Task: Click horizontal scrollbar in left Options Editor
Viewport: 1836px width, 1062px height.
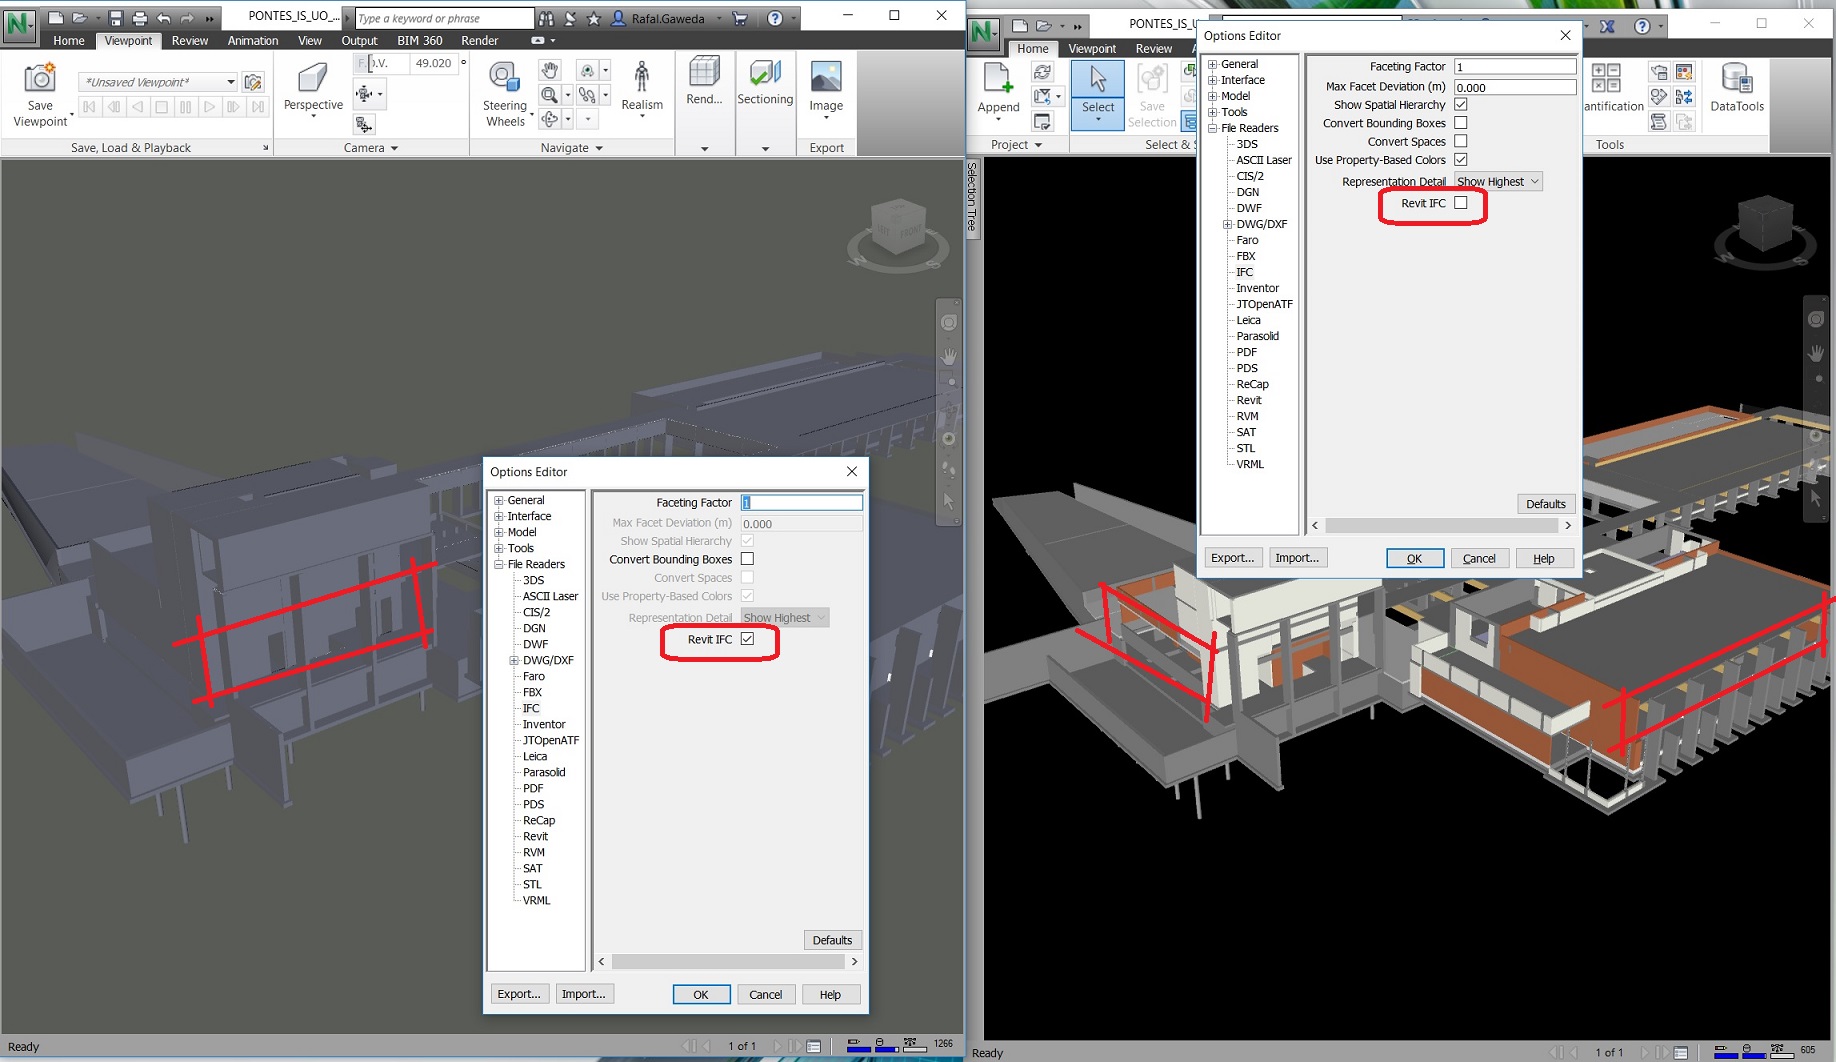Action: (728, 961)
